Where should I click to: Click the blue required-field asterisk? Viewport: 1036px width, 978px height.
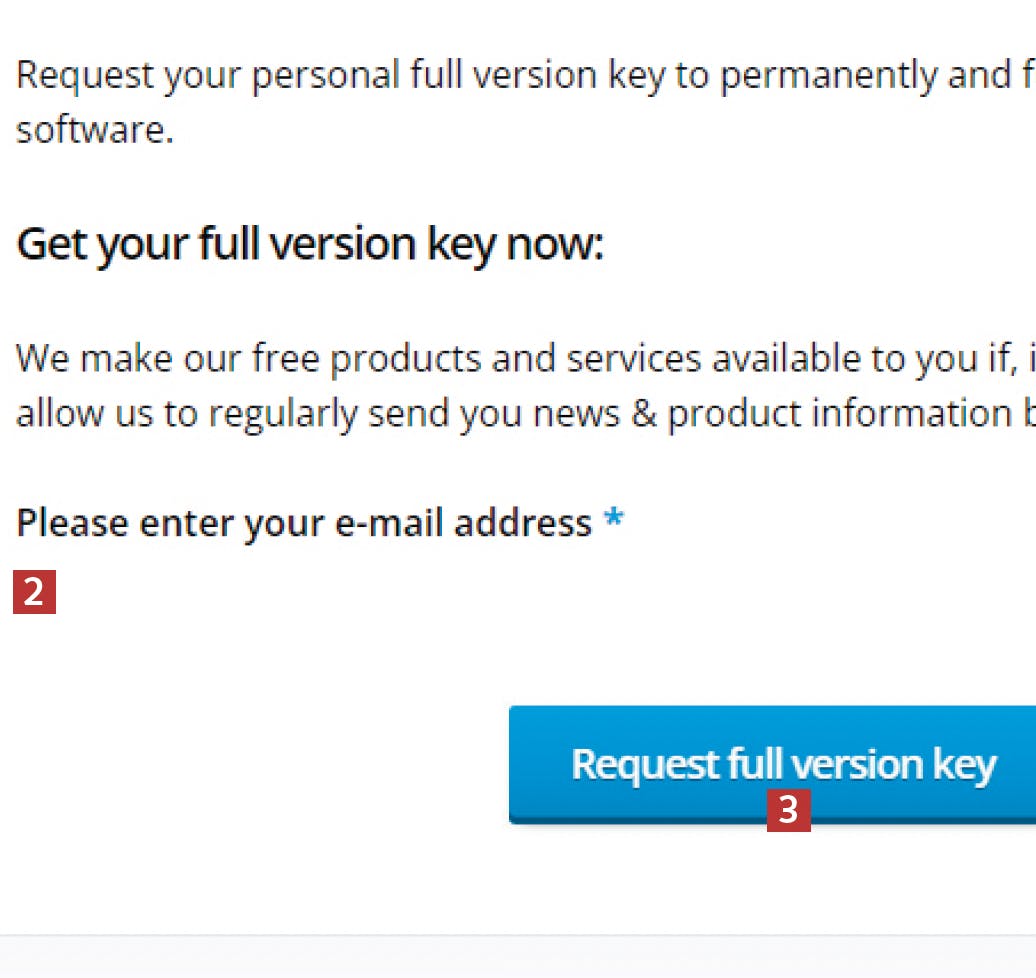point(613,521)
